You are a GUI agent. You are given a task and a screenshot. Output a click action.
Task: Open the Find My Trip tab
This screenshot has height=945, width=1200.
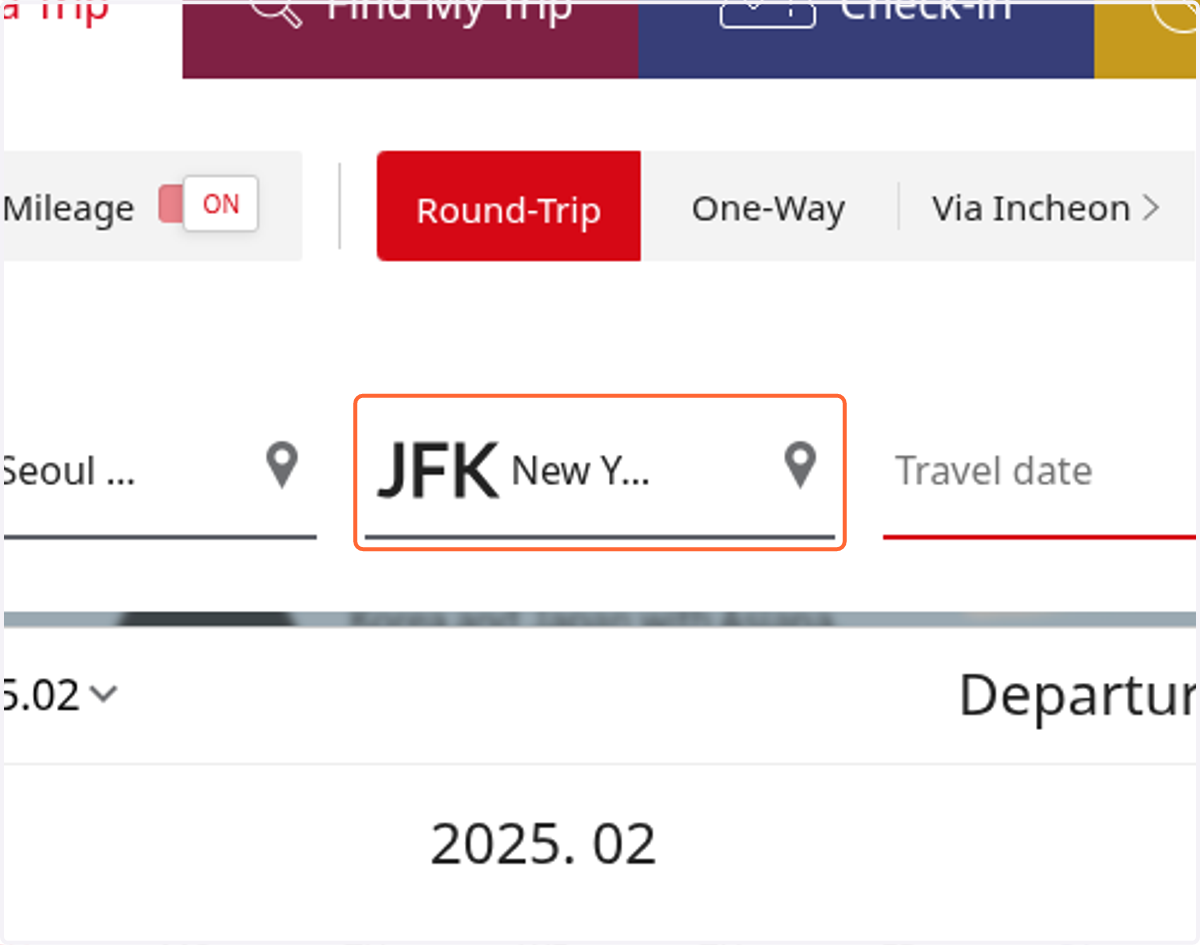tap(410, 39)
